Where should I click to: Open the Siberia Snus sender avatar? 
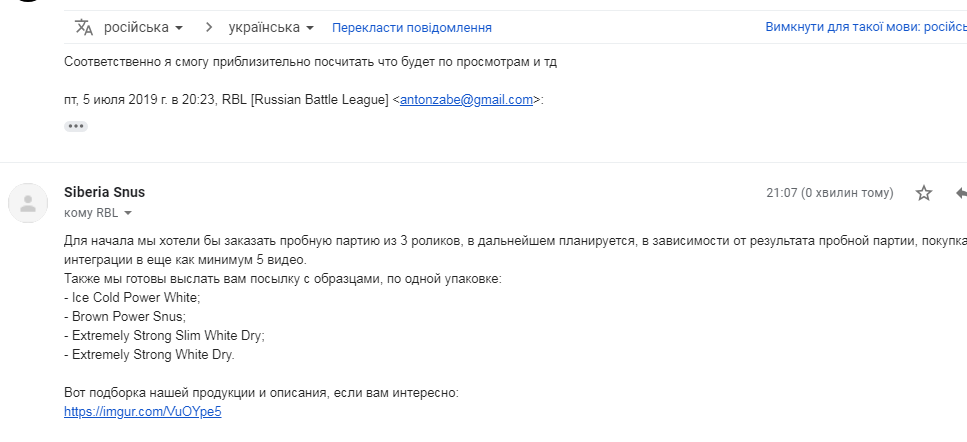pyautogui.click(x=28, y=203)
